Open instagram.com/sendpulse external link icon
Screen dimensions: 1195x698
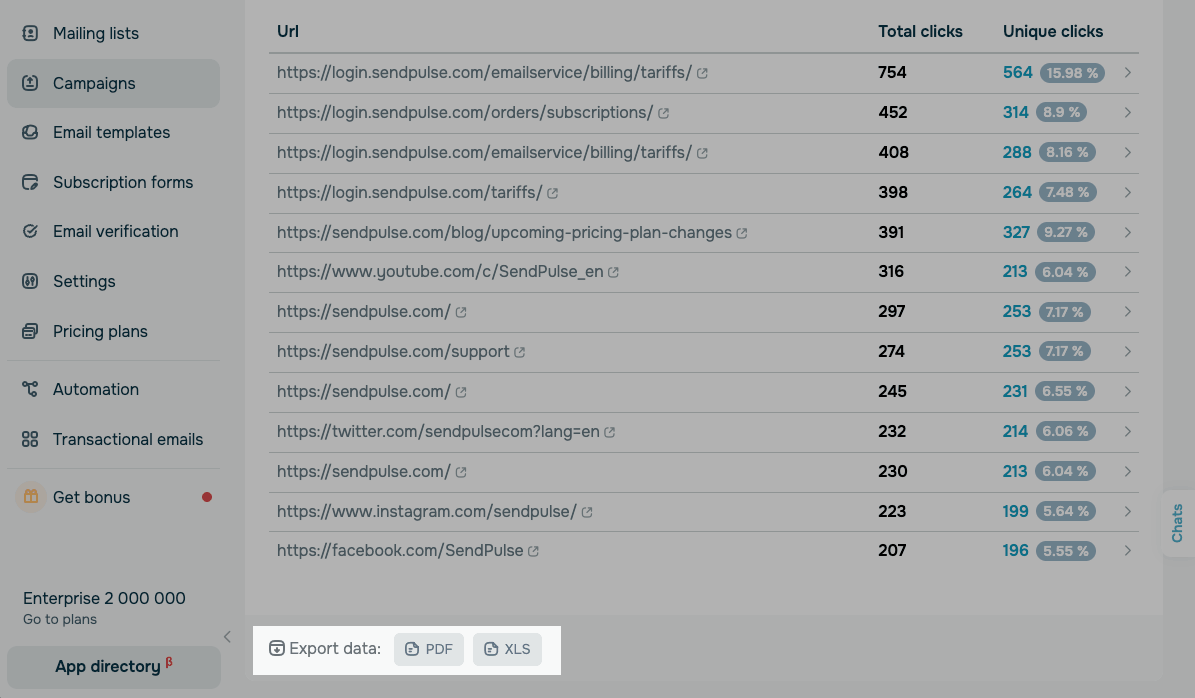[x=587, y=512]
